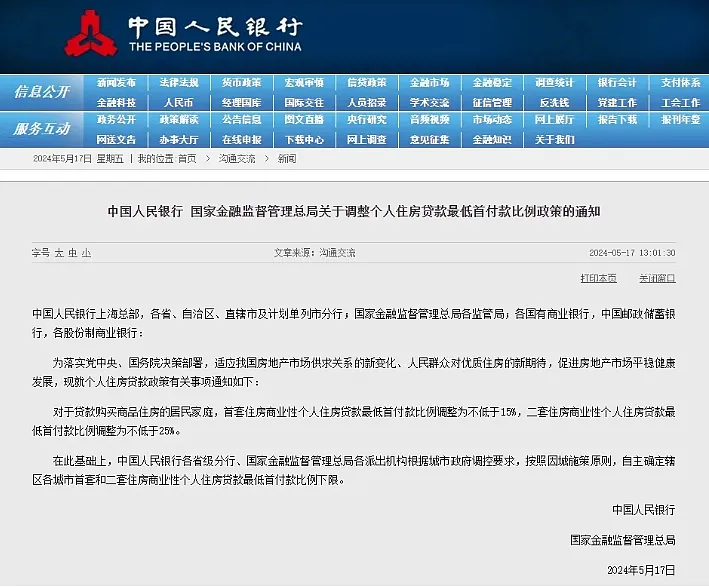Viewport: 709px width, 587px height.
Task: Select 经理国库 in navigation
Action: pyautogui.click(x=241, y=103)
